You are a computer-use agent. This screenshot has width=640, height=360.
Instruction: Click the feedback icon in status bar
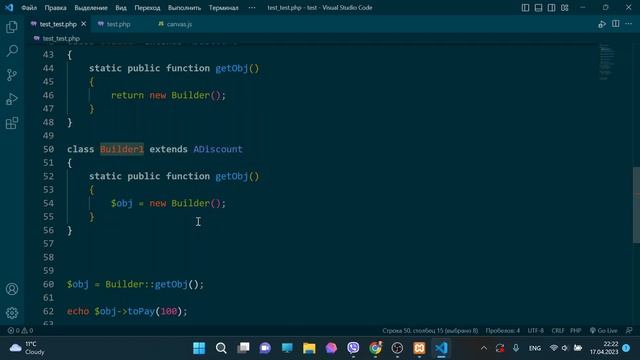tap(629, 331)
